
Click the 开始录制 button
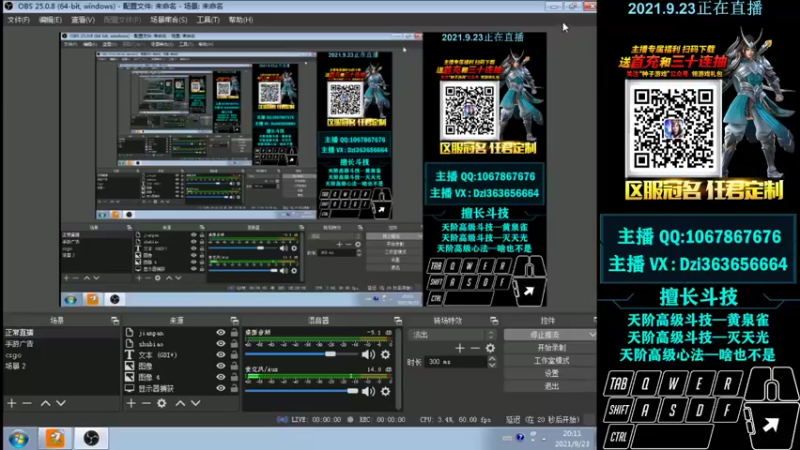[552, 347]
